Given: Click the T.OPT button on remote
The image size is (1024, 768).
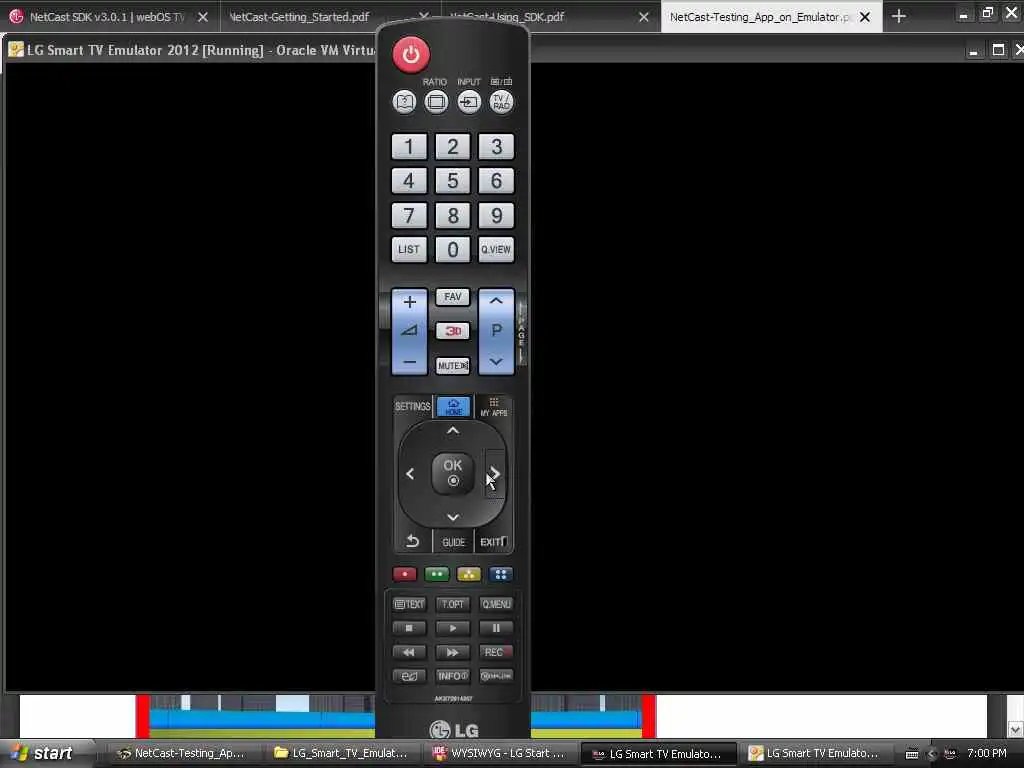Looking at the screenshot, I should (x=453, y=604).
